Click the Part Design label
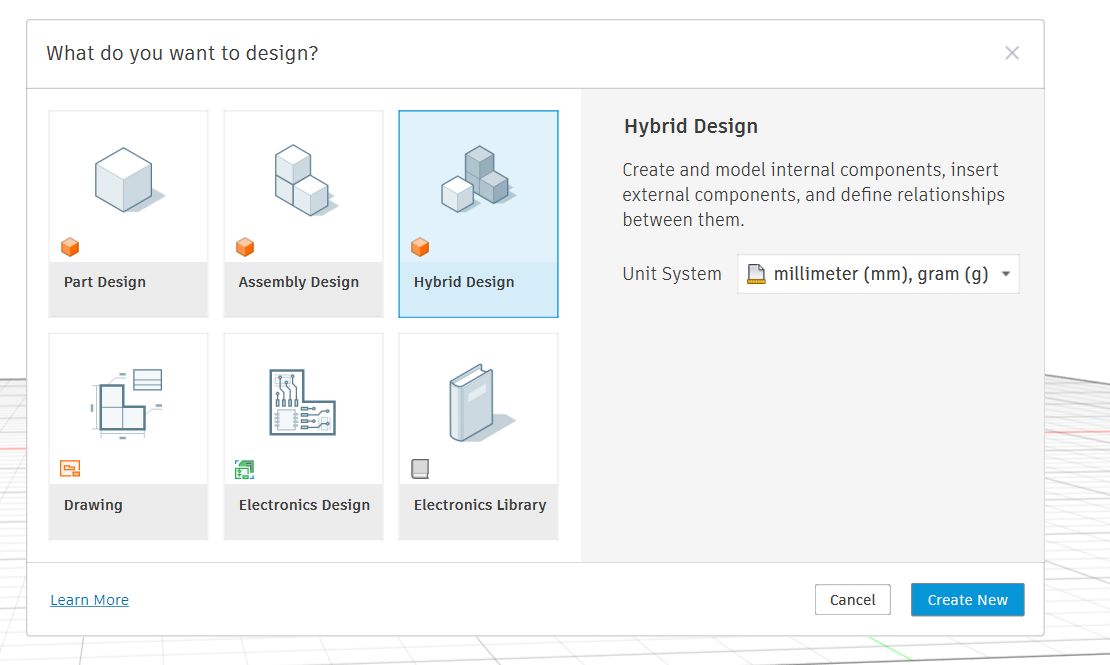Viewport: 1110px width, 665px height. pyautogui.click(x=104, y=281)
